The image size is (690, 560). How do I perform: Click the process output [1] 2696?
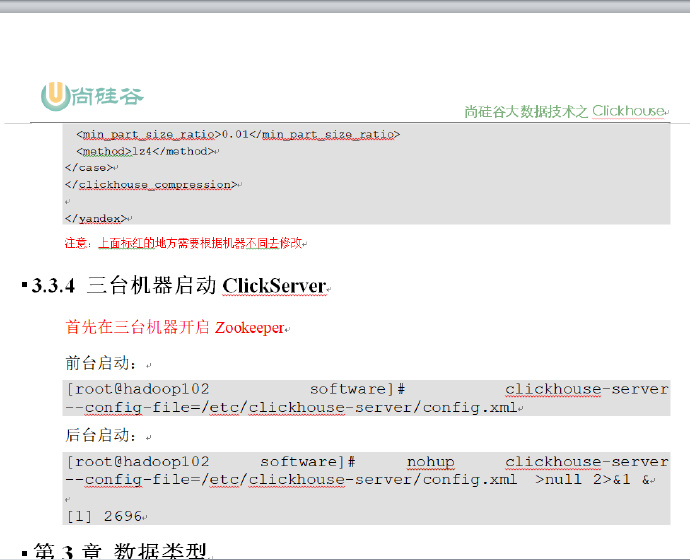[x=104, y=516]
